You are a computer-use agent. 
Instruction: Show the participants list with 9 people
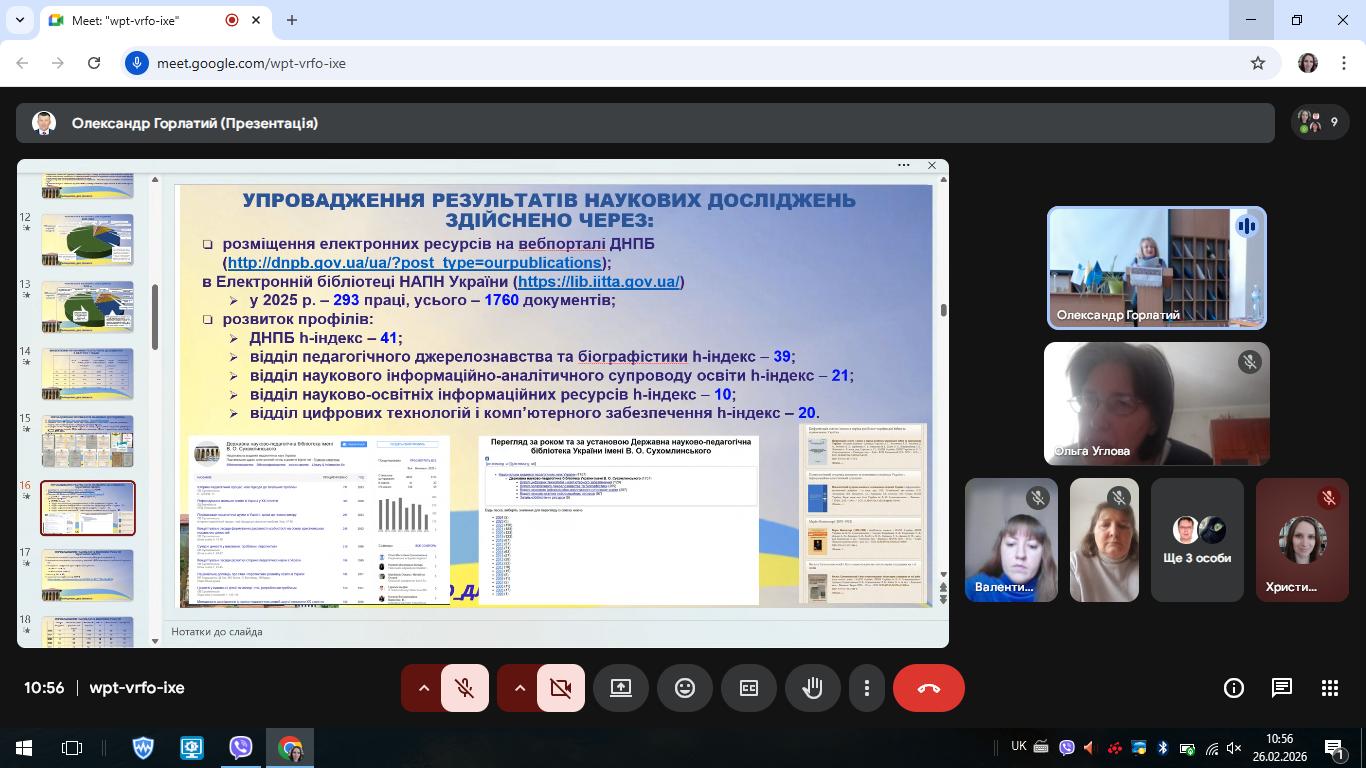pos(1319,123)
